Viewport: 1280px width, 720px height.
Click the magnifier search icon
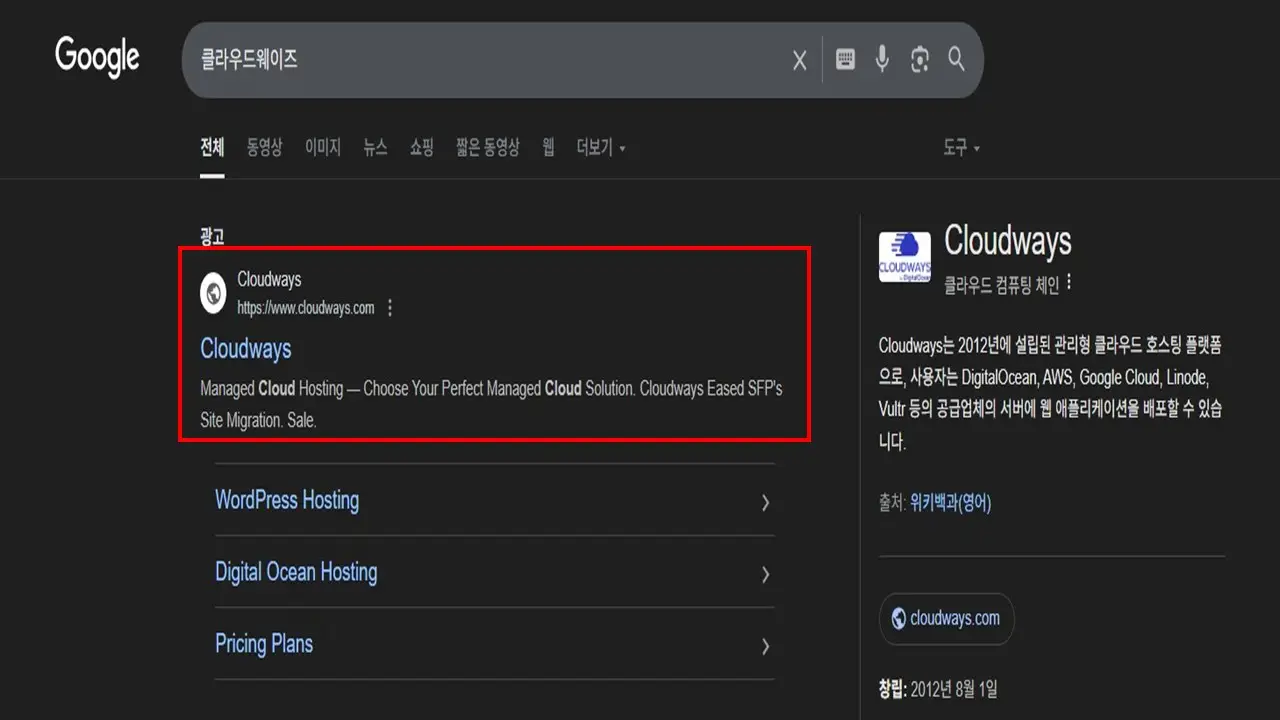tap(957, 59)
